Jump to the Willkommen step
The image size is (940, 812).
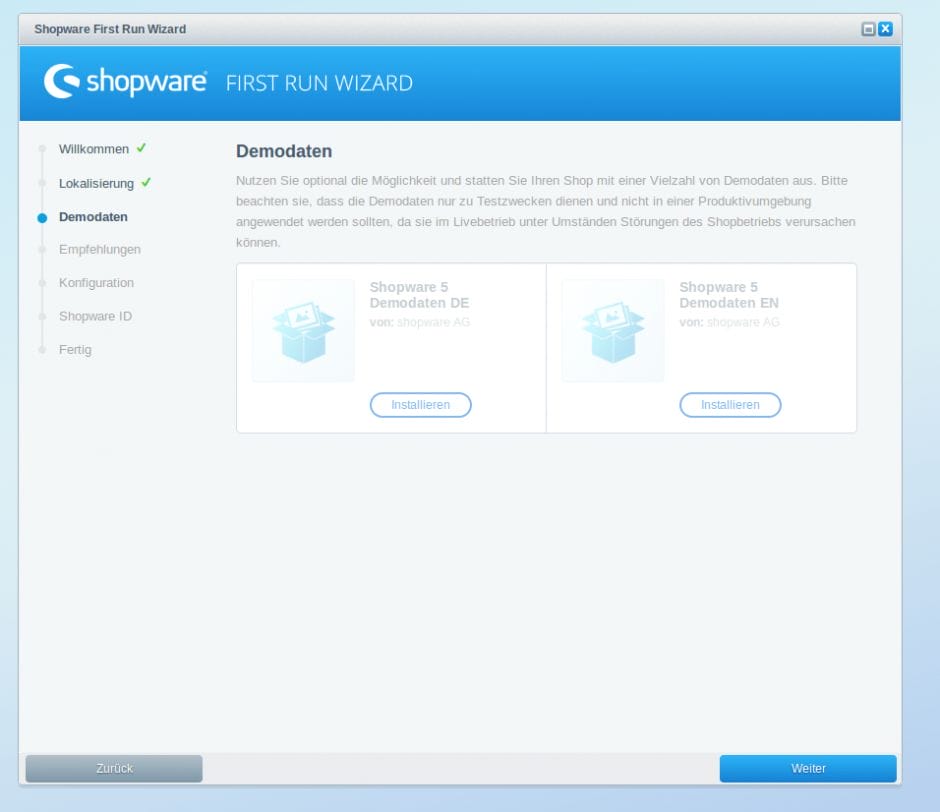[x=94, y=149]
